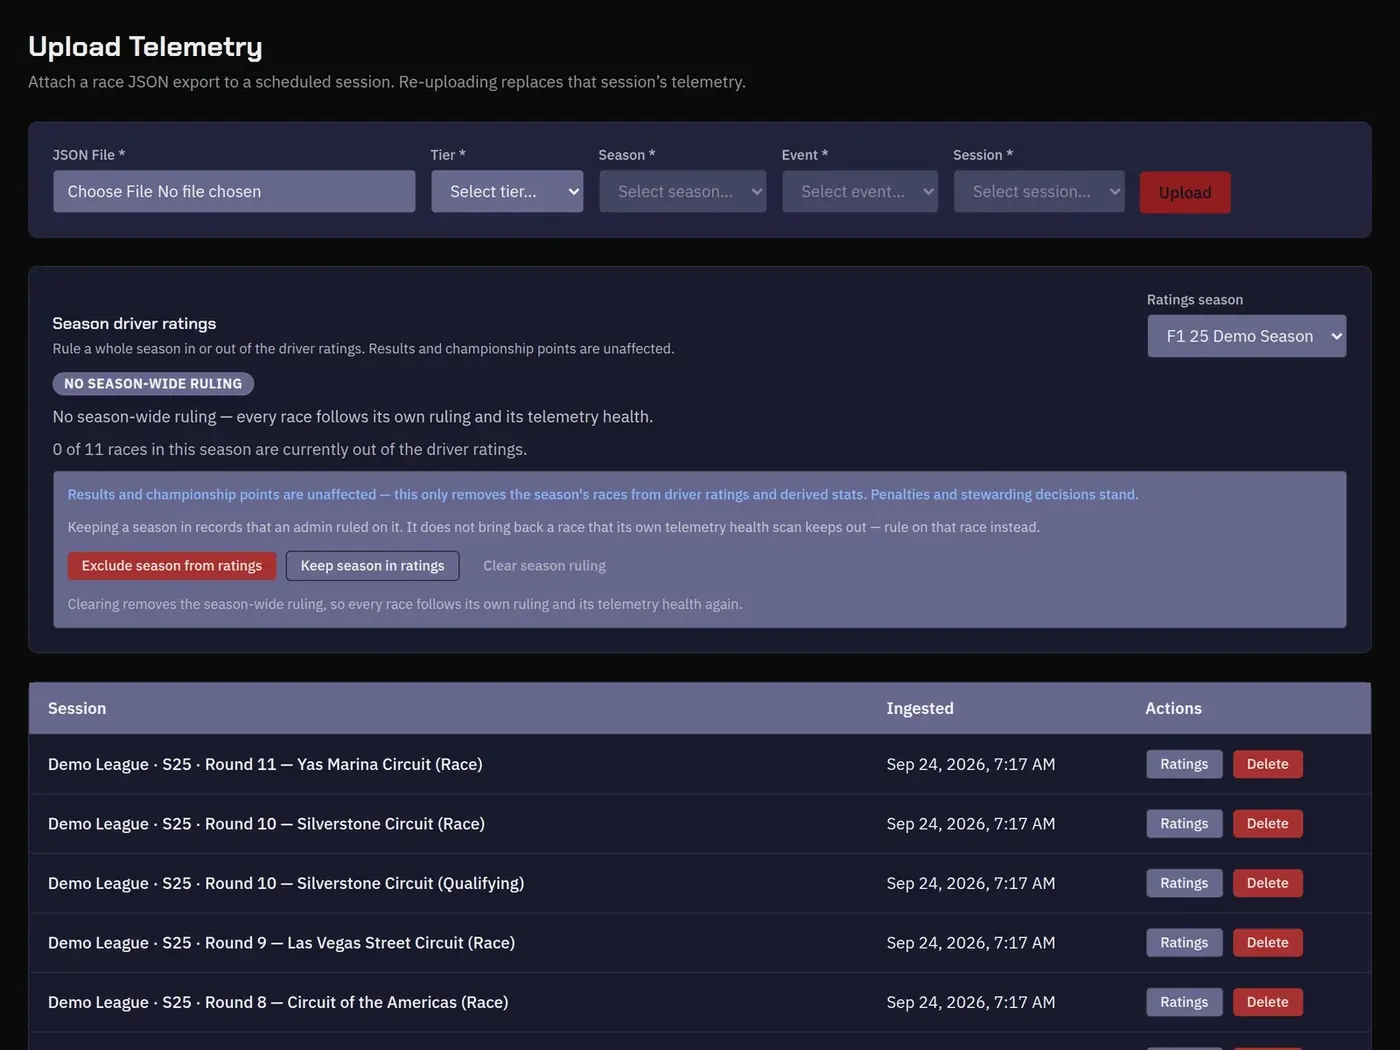Delete Round 11 Yas Marina Race telemetry

pos(1268,764)
